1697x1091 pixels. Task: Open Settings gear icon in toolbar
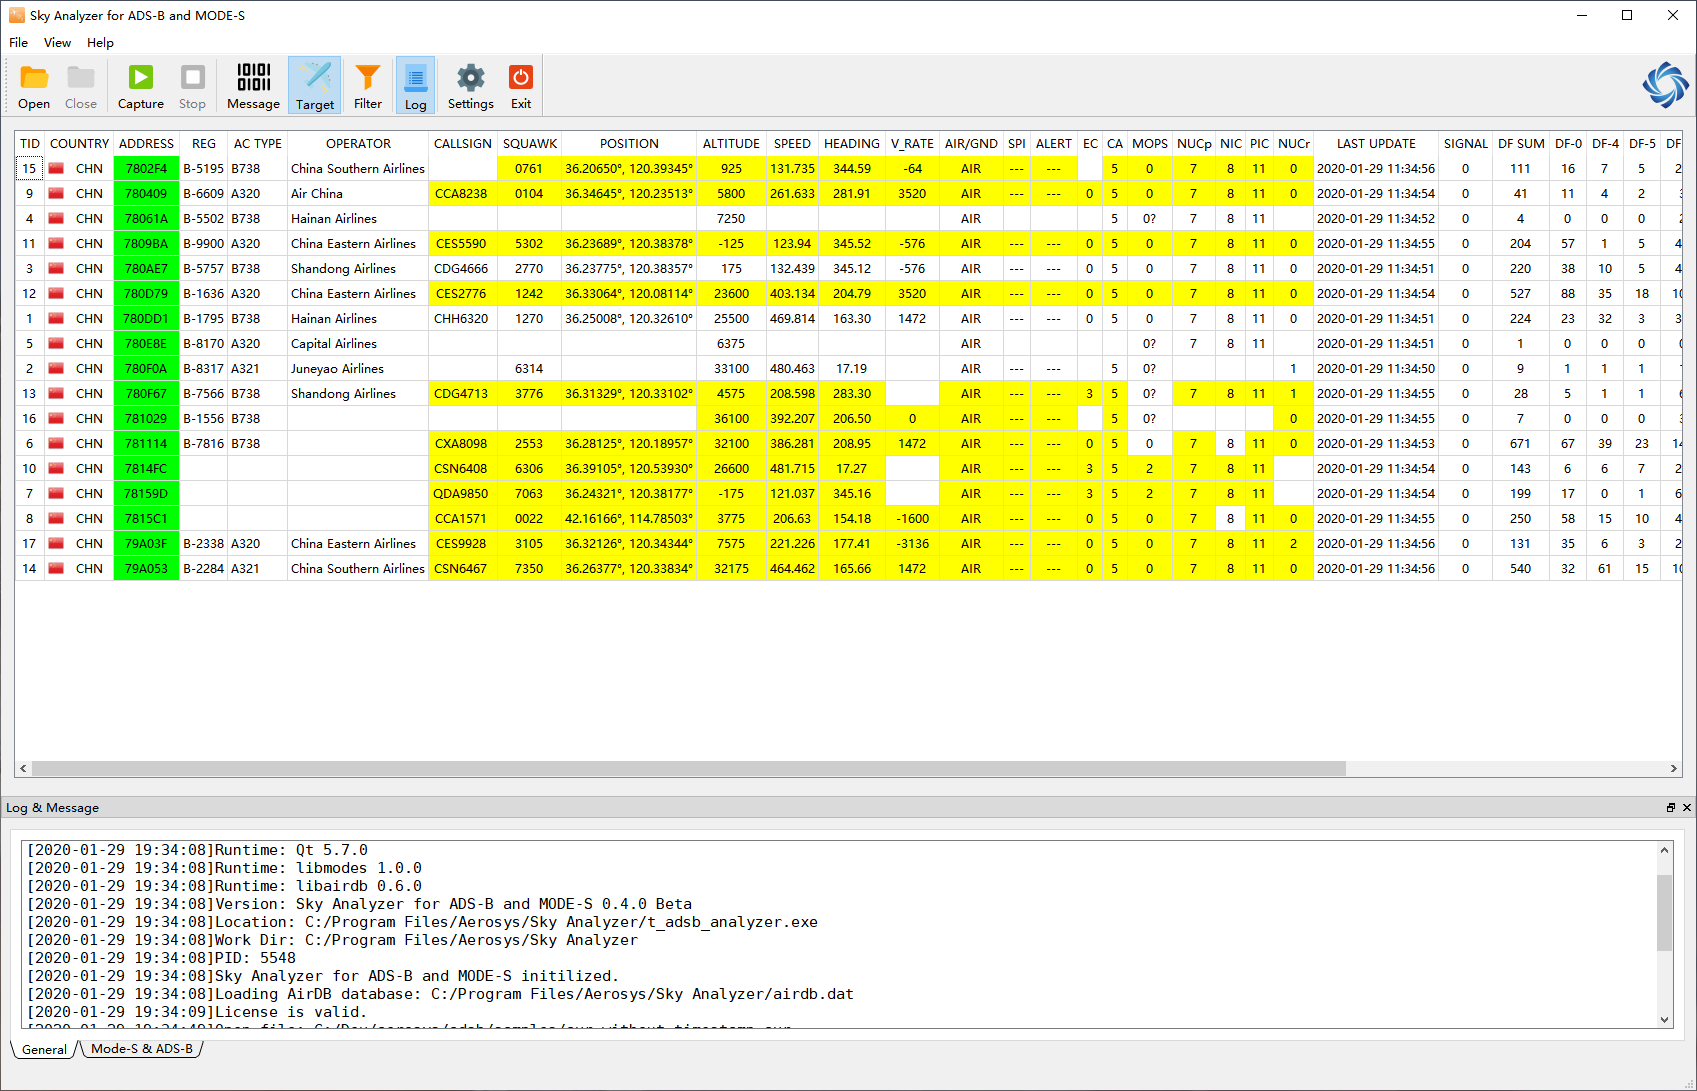(470, 86)
